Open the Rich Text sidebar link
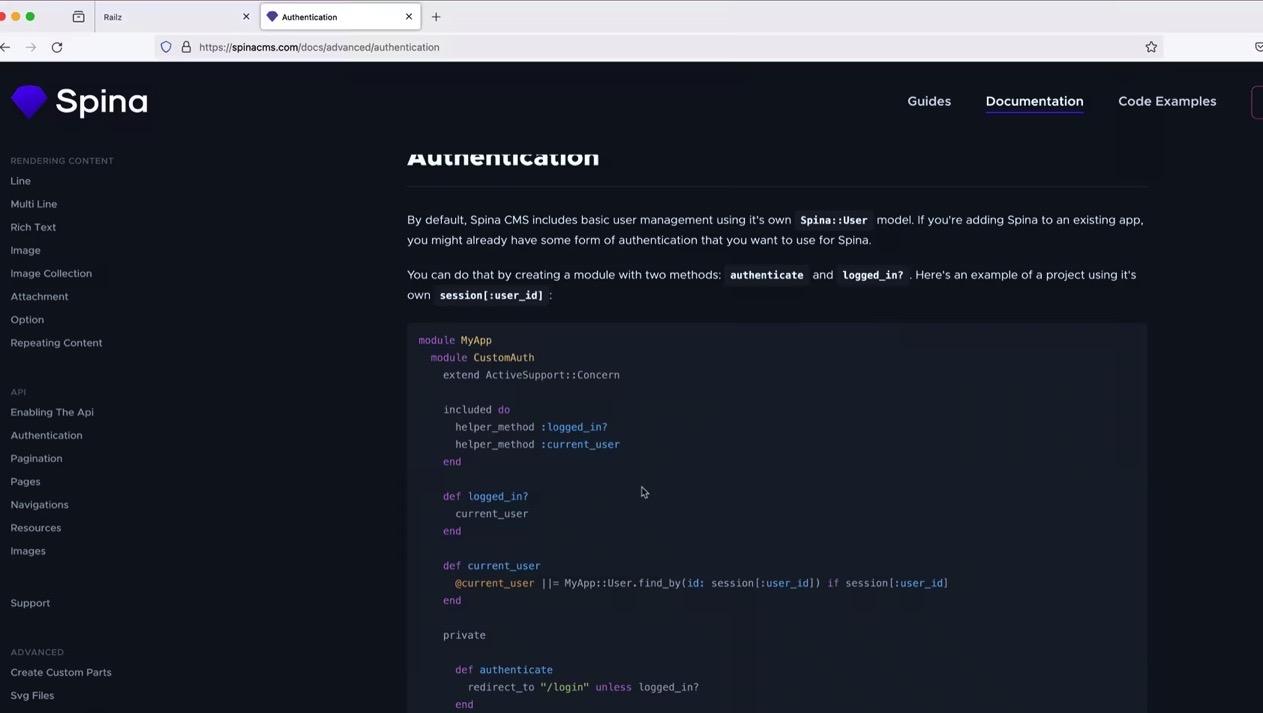 point(33,227)
